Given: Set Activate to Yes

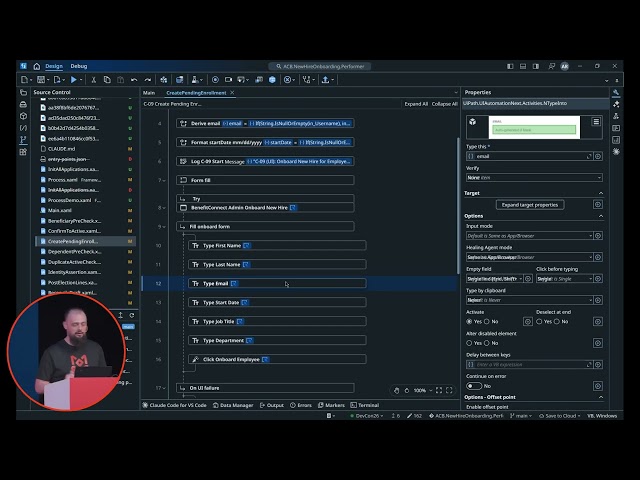Looking at the screenshot, I should (469, 322).
